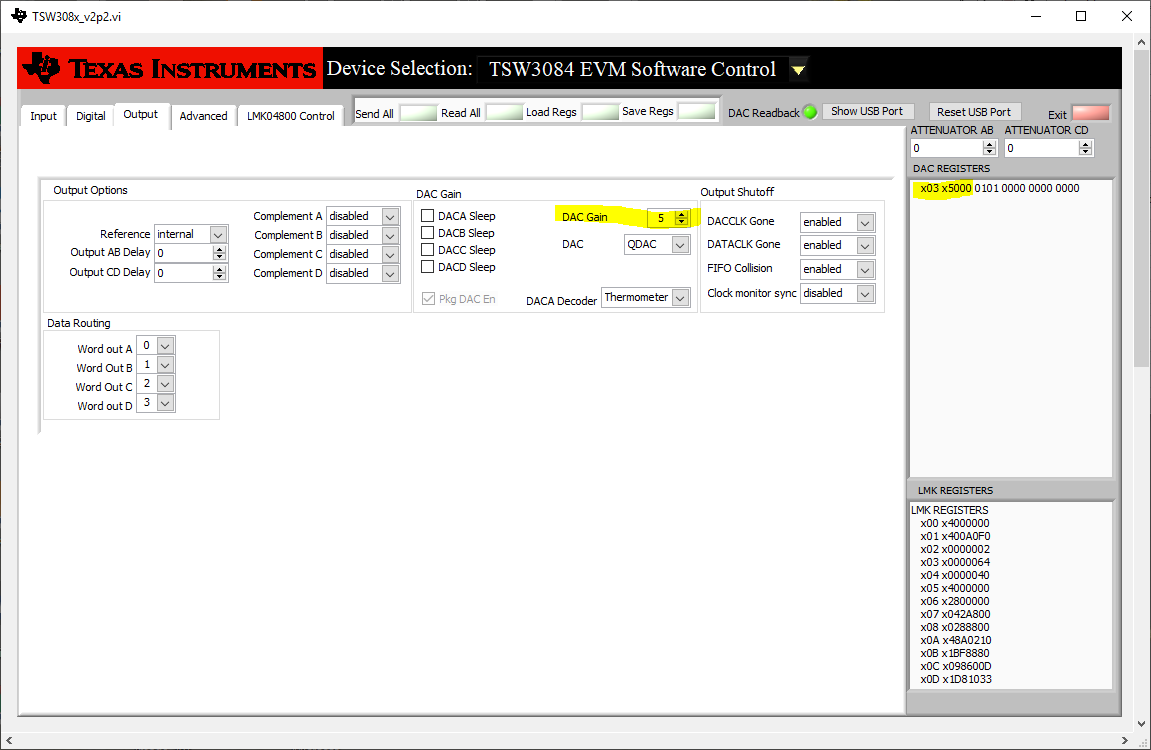The width and height of the screenshot is (1151, 750).
Task: Click the Read All button
Action: 504,112
